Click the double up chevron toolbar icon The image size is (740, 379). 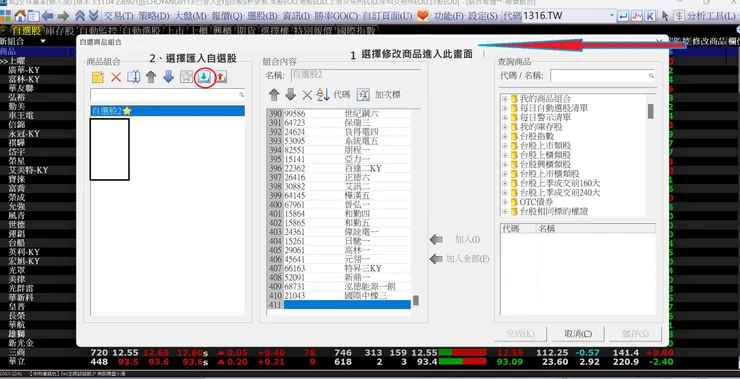[x=80, y=16]
